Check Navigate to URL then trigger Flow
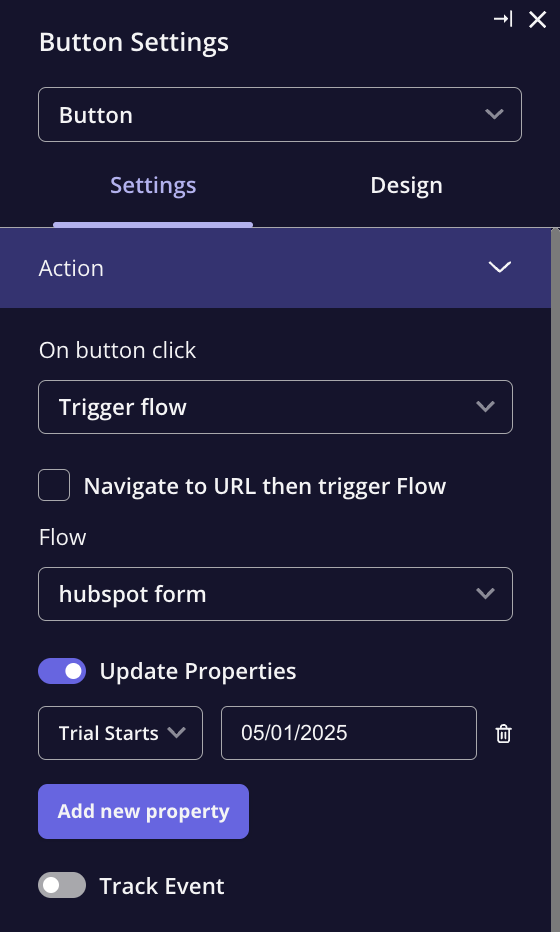This screenshot has height=932, width=560. tap(54, 485)
